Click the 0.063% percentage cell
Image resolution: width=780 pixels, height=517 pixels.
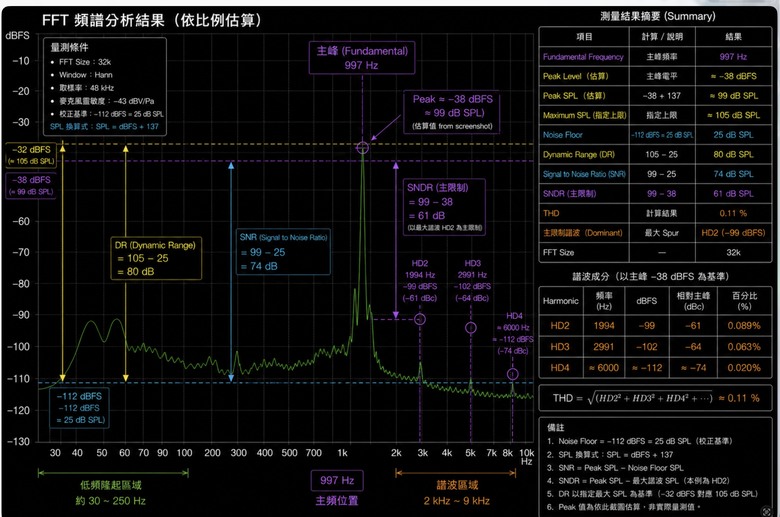coord(744,346)
